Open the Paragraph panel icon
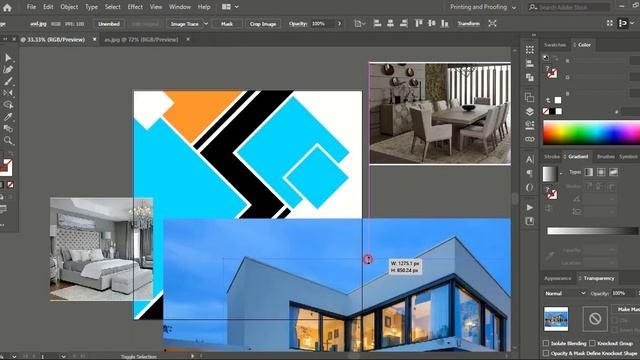640x360 pixels. tap(530, 173)
